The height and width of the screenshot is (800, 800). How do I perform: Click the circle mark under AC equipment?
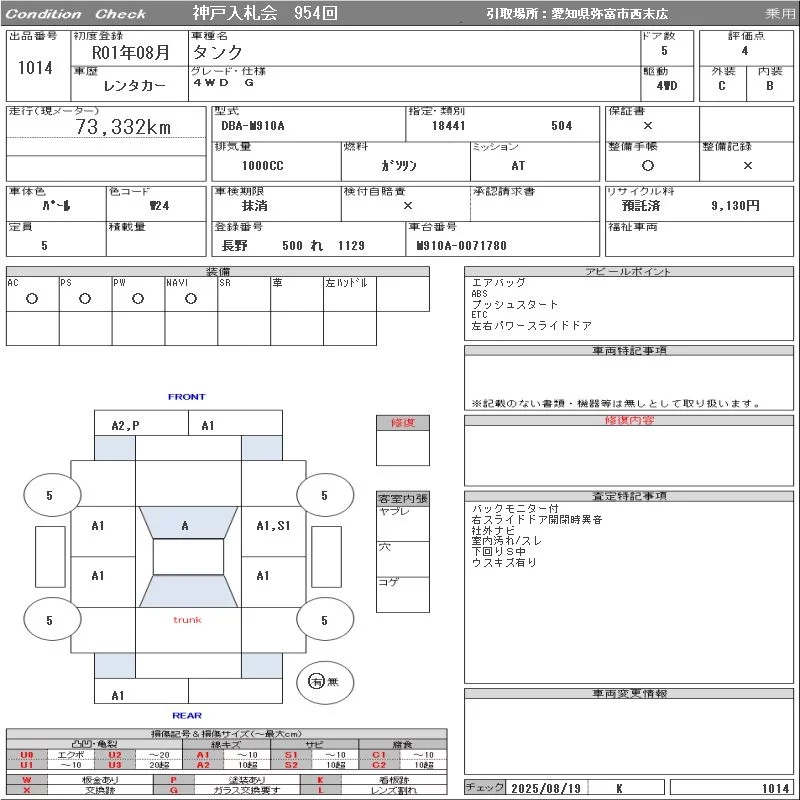click(32, 299)
